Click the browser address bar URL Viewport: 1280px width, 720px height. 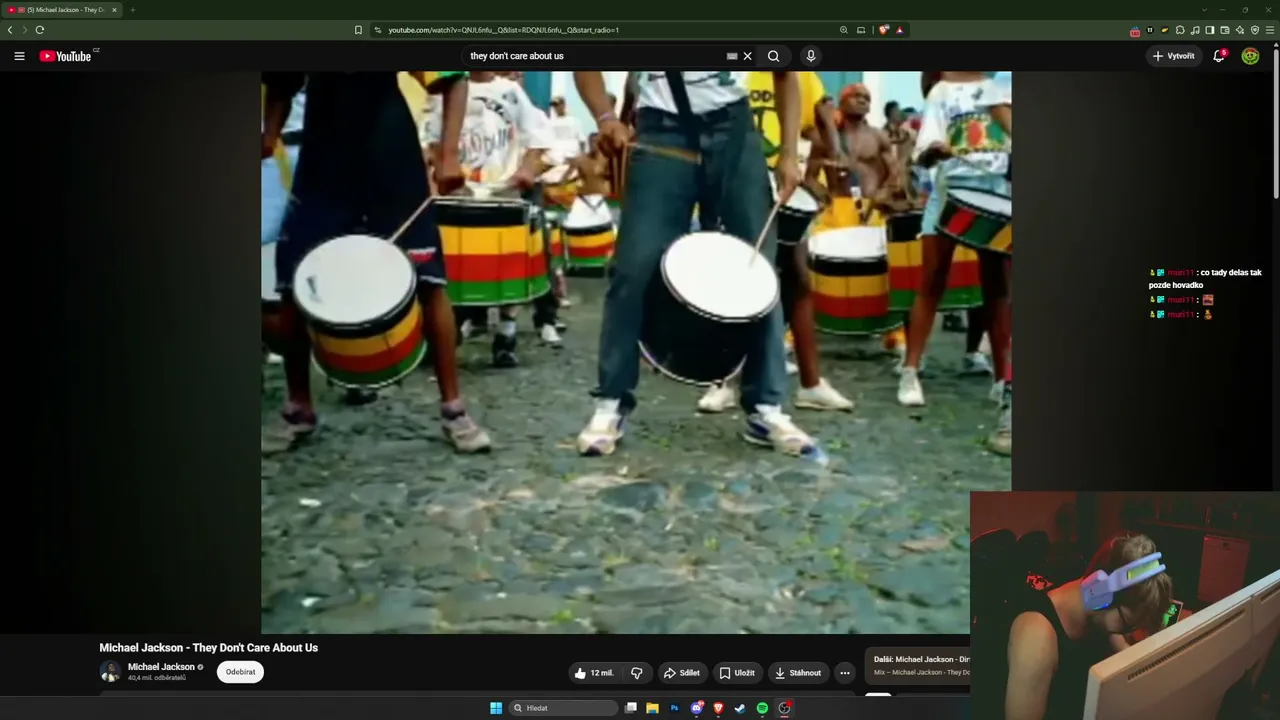[504, 30]
